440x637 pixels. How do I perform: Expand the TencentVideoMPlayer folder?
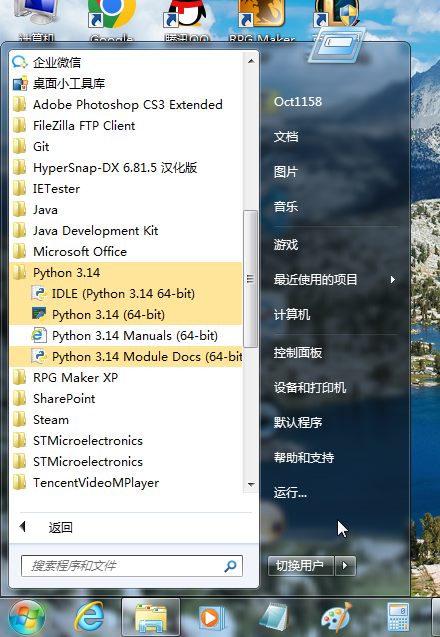tap(126, 483)
